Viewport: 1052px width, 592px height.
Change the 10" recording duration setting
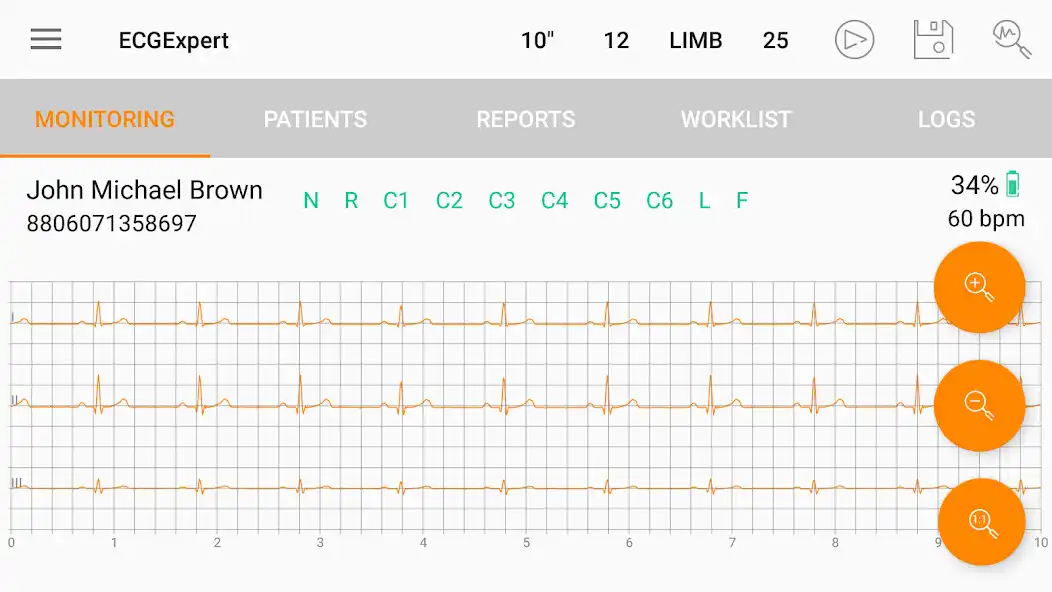(536, 40)
